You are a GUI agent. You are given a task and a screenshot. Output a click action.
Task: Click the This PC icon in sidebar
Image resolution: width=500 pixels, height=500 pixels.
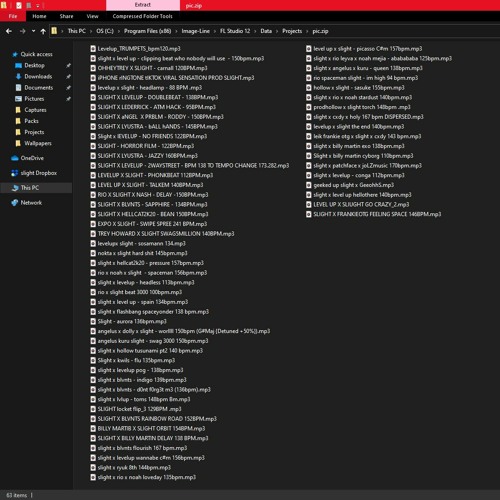tap(15, 188)
